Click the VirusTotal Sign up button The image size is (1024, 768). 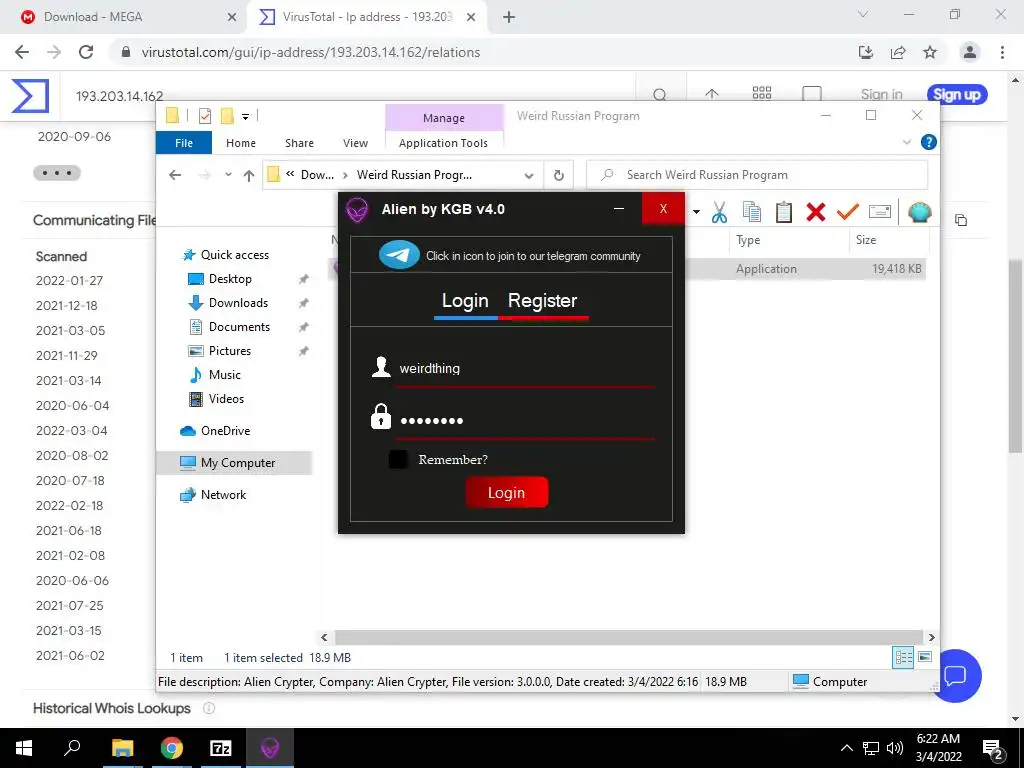pyautogui.click(x=957, y=95)
